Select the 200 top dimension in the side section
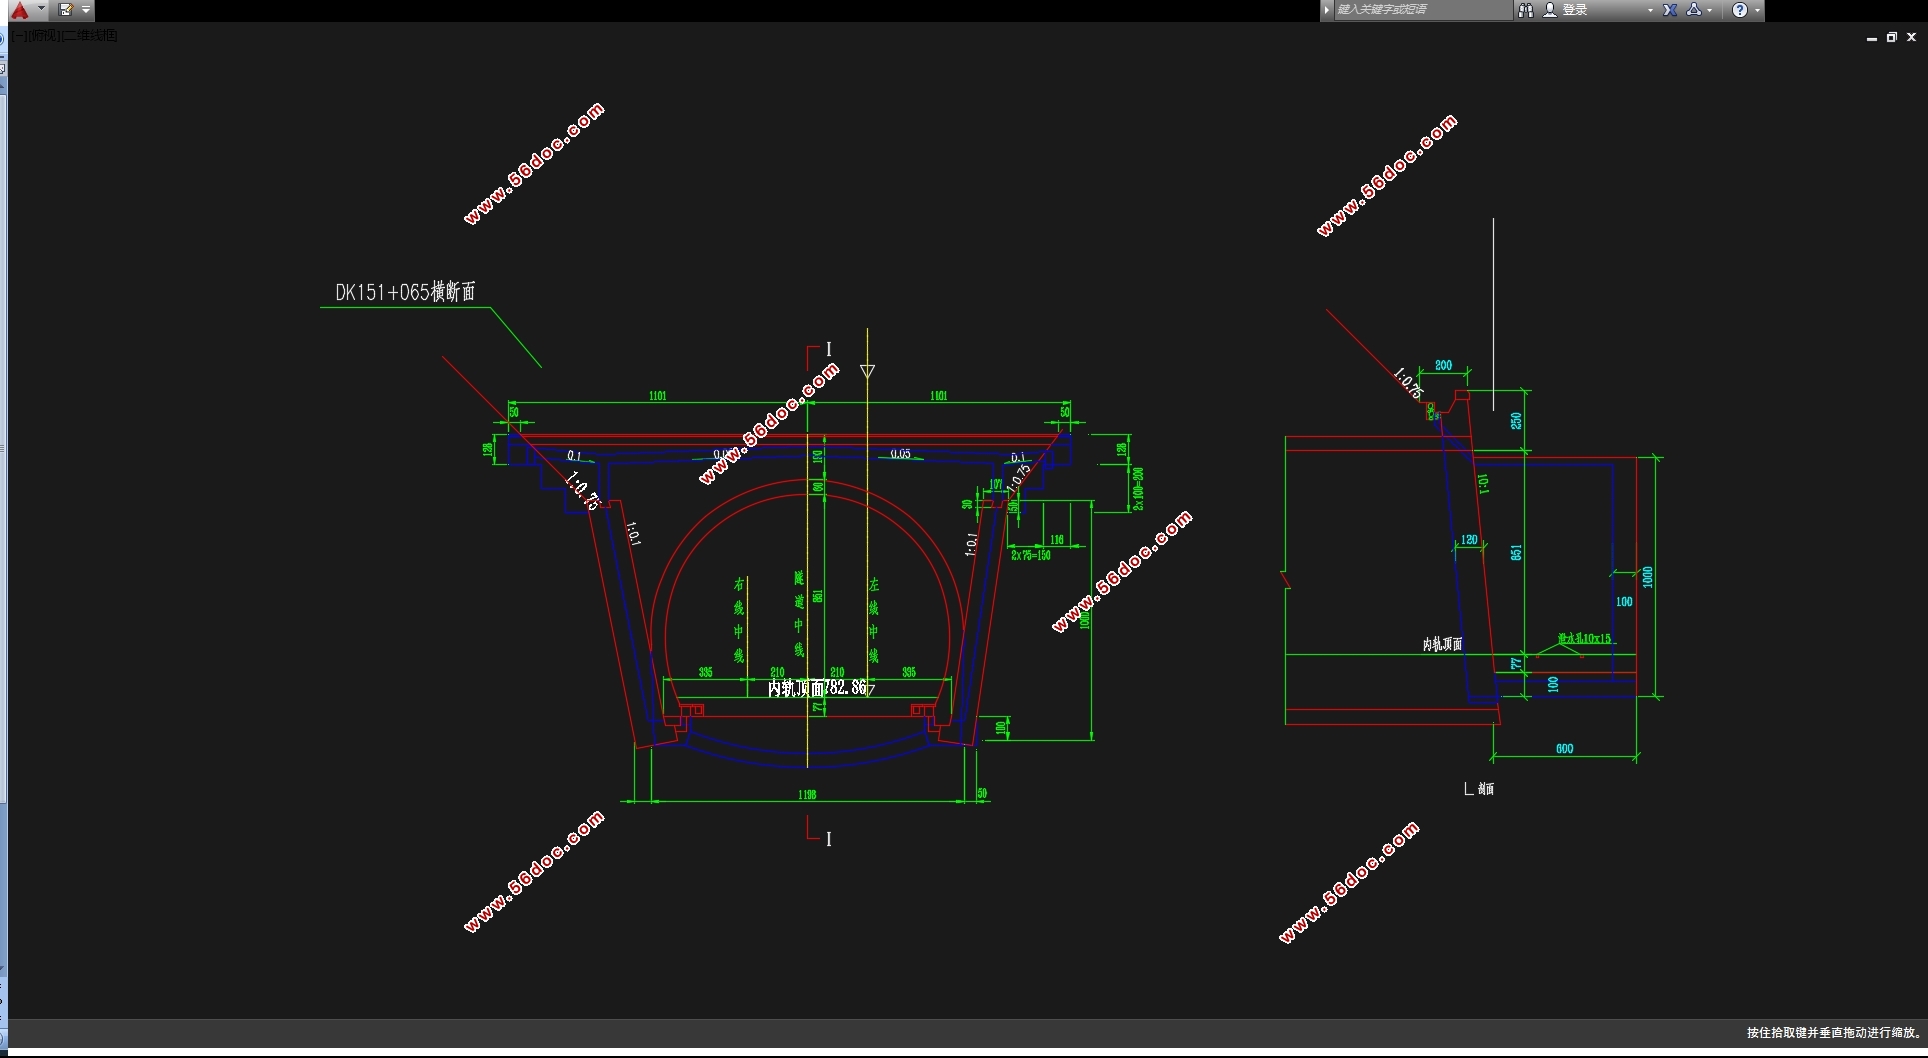1928x1058 pixels. 1443,366
